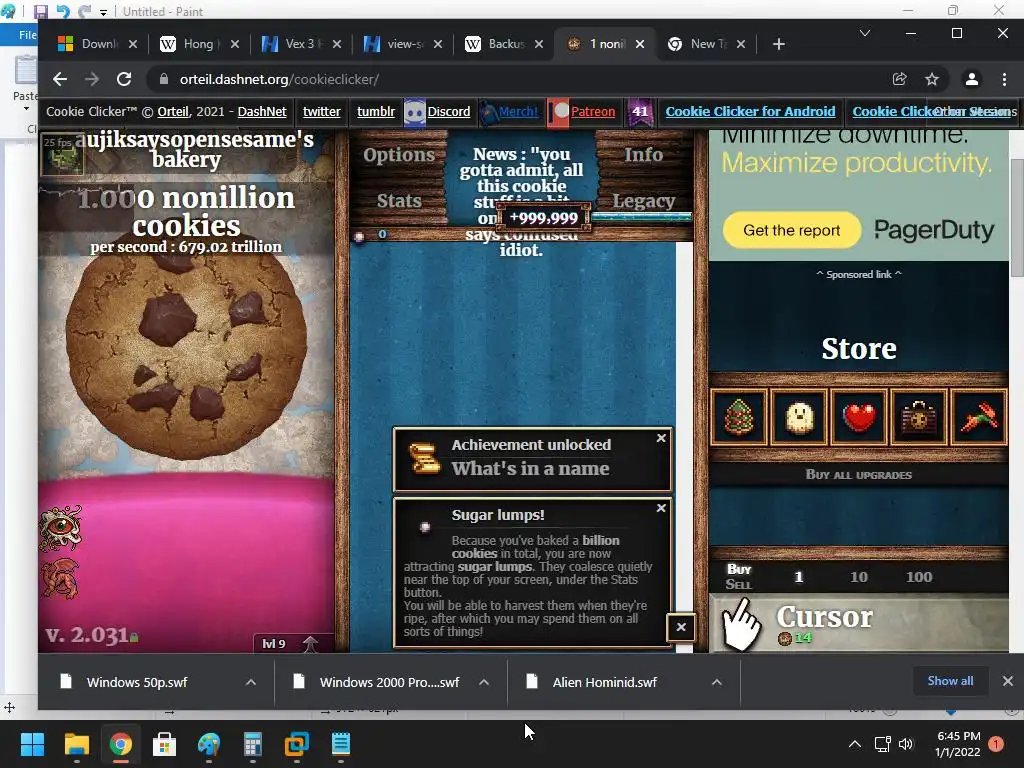Viewport: 1024px width, 768px height.
Task: Open the Info menu
Action: pyautogui.click(x=643, y=155)
